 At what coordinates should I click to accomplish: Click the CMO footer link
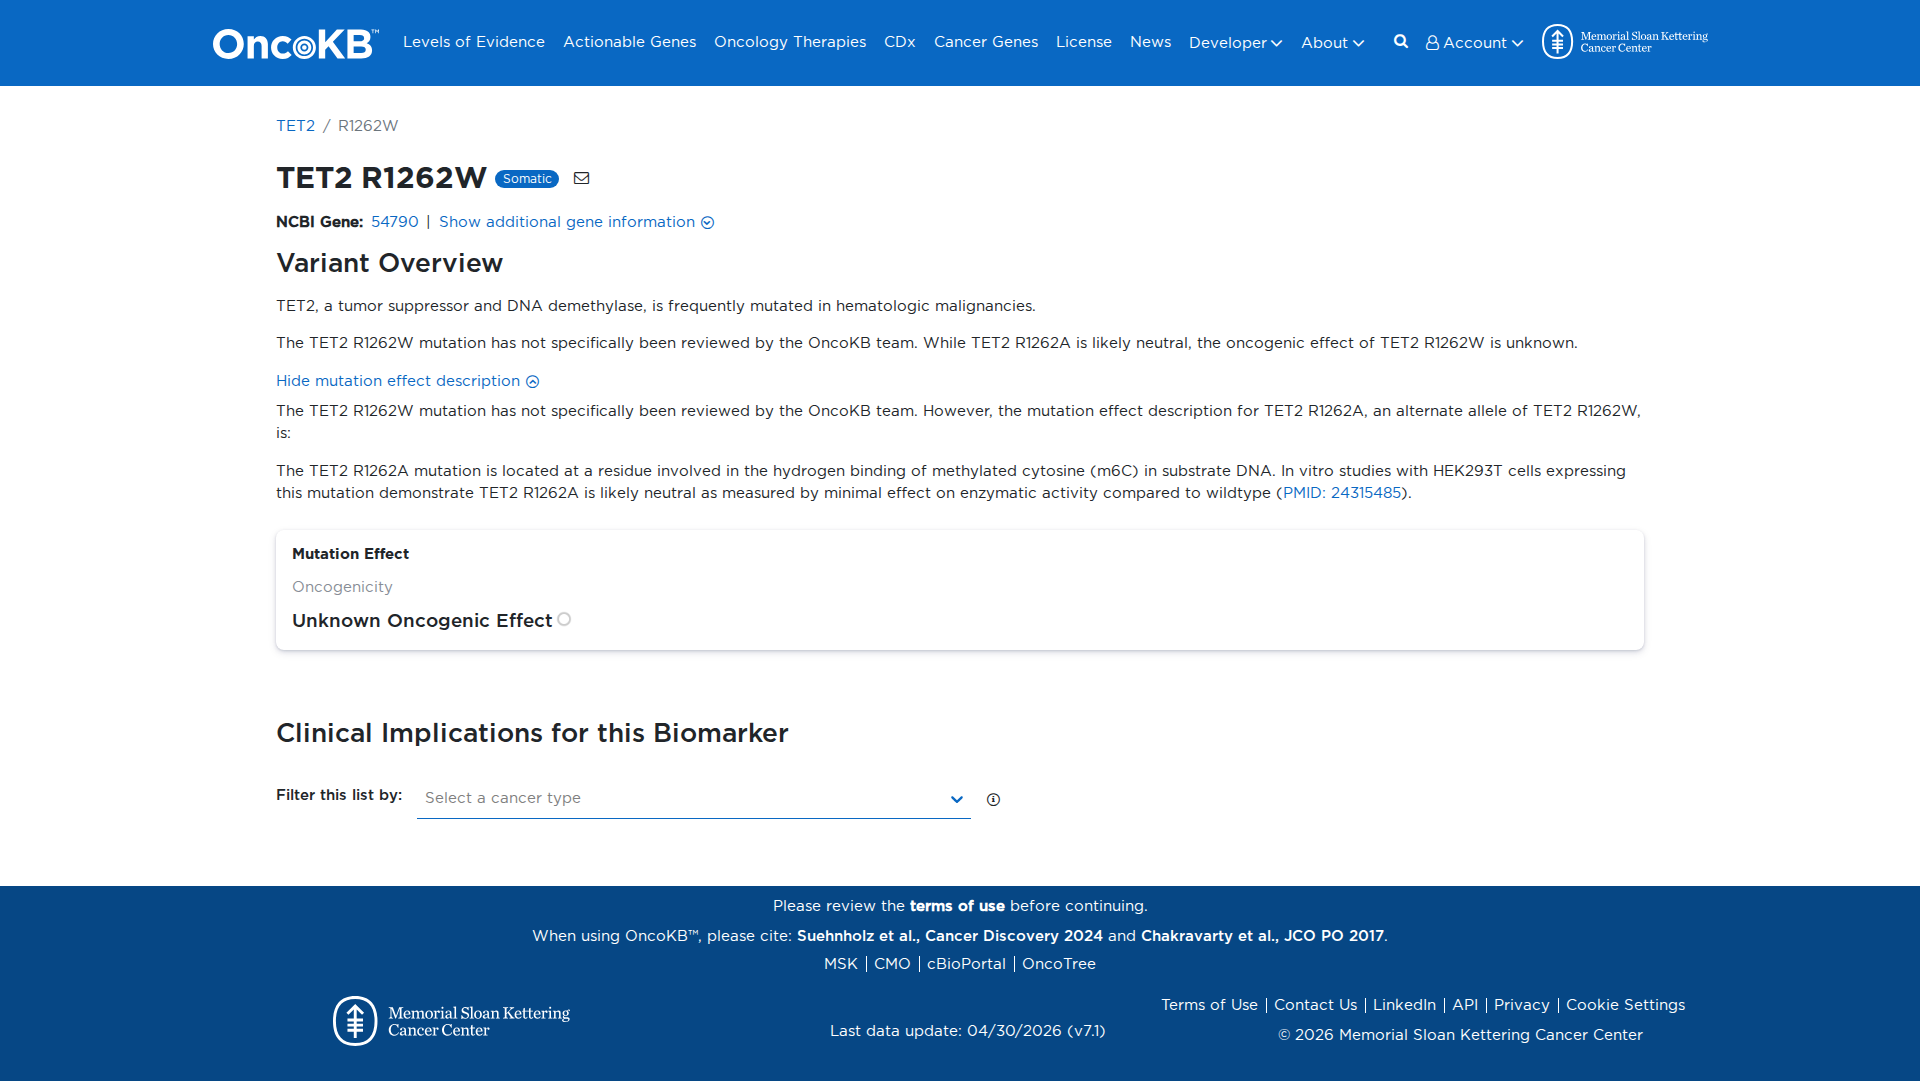tap(892, 964)
